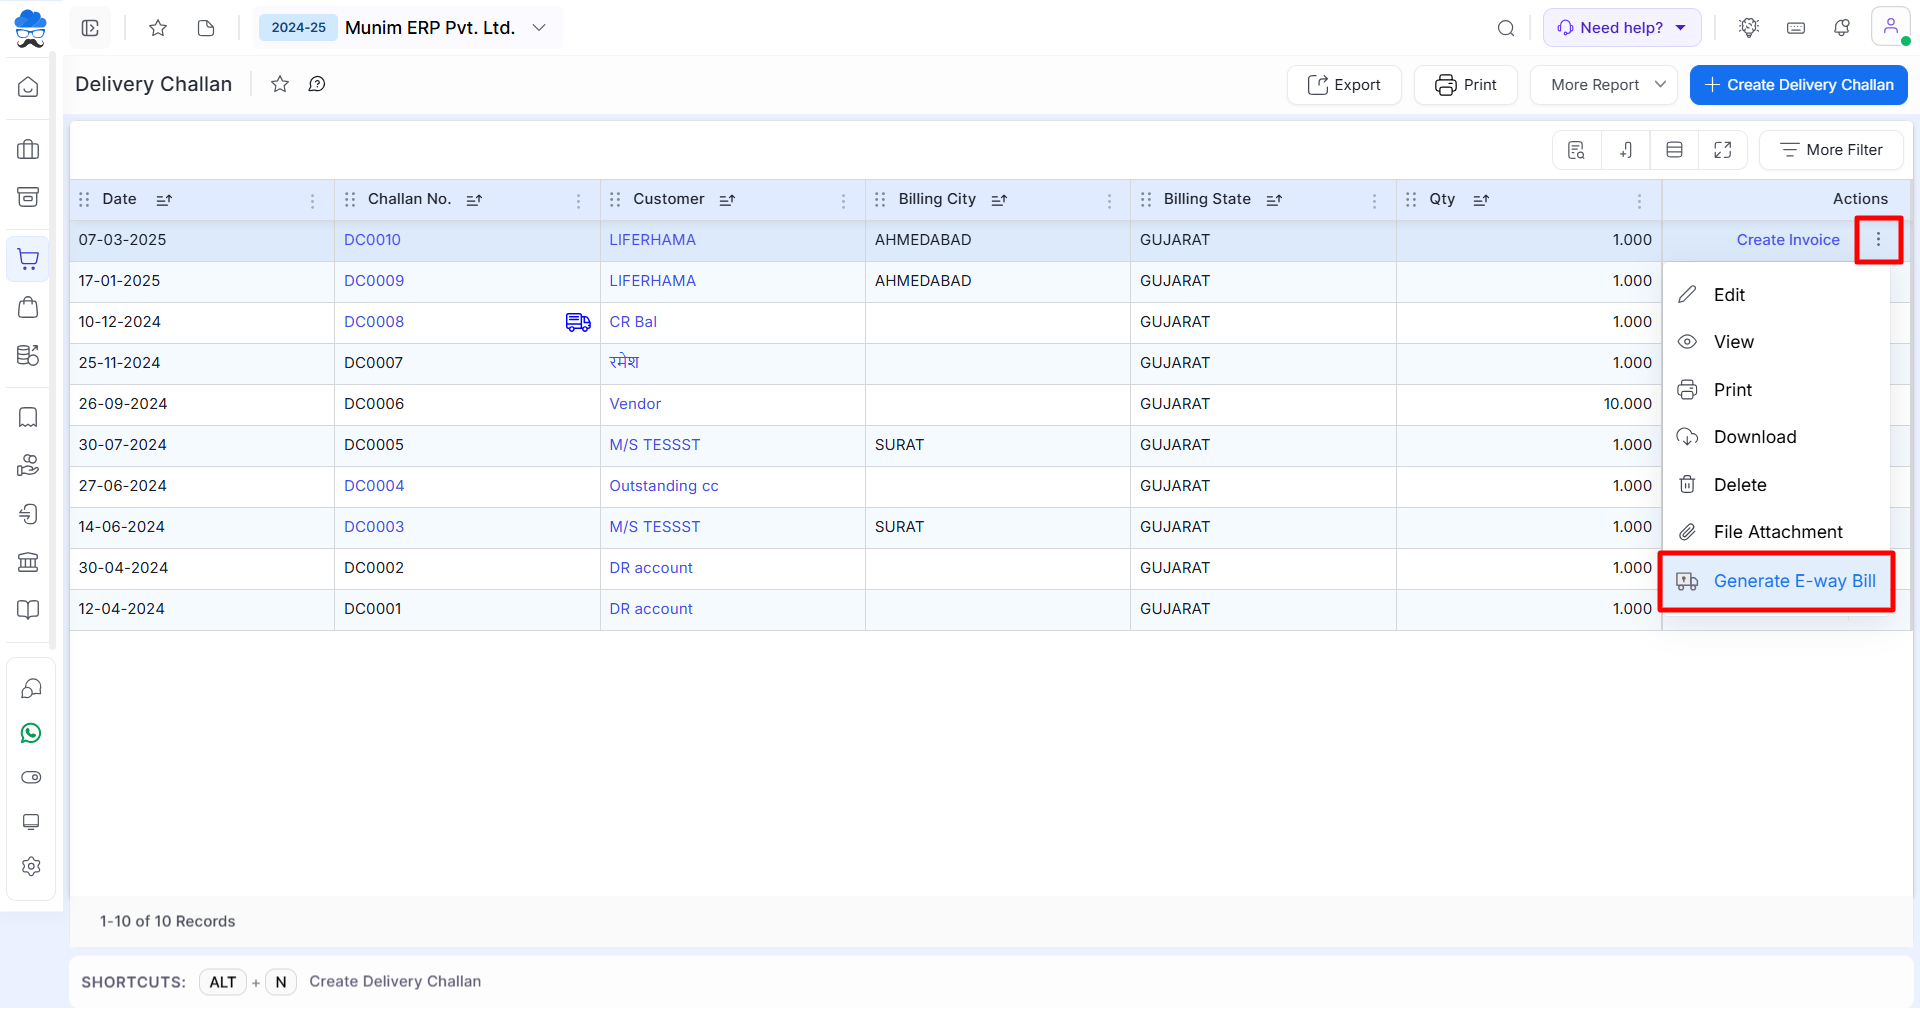
Task: Open the Customer column options menu
Action: pyautogui.click(x=843, y=200)
